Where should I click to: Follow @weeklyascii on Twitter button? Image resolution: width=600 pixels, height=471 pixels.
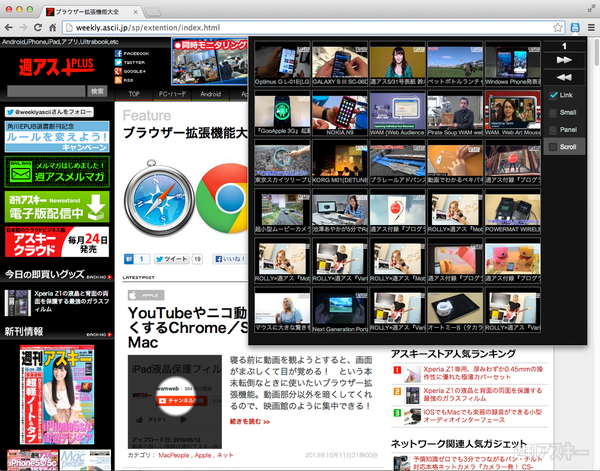(49, 112)
